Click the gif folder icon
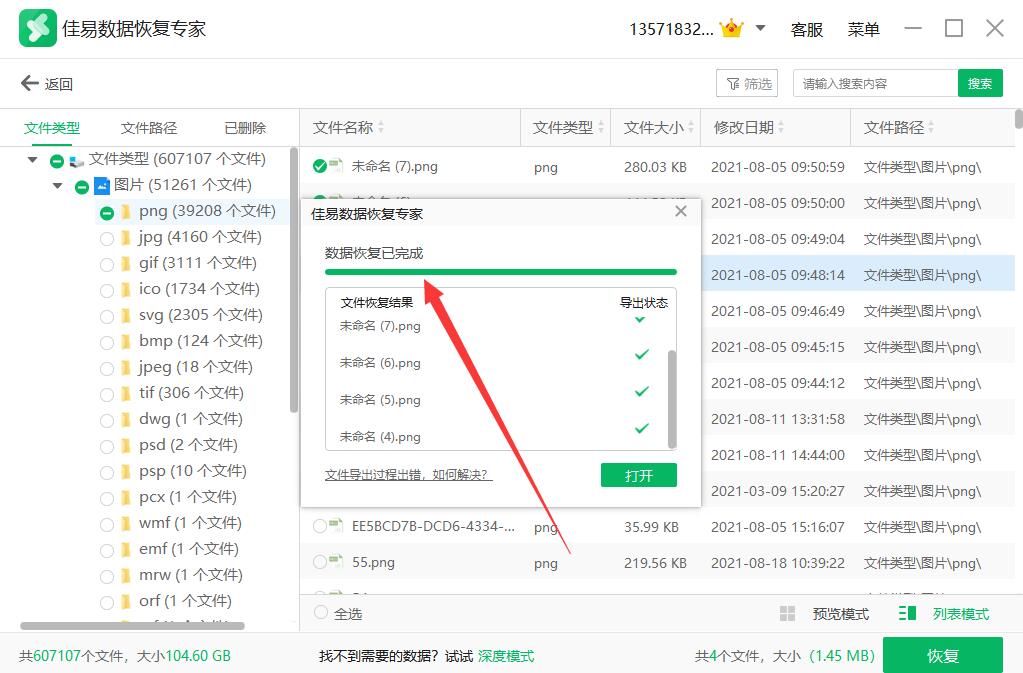Screen dimensions: 1023x673 pos(126,264)
